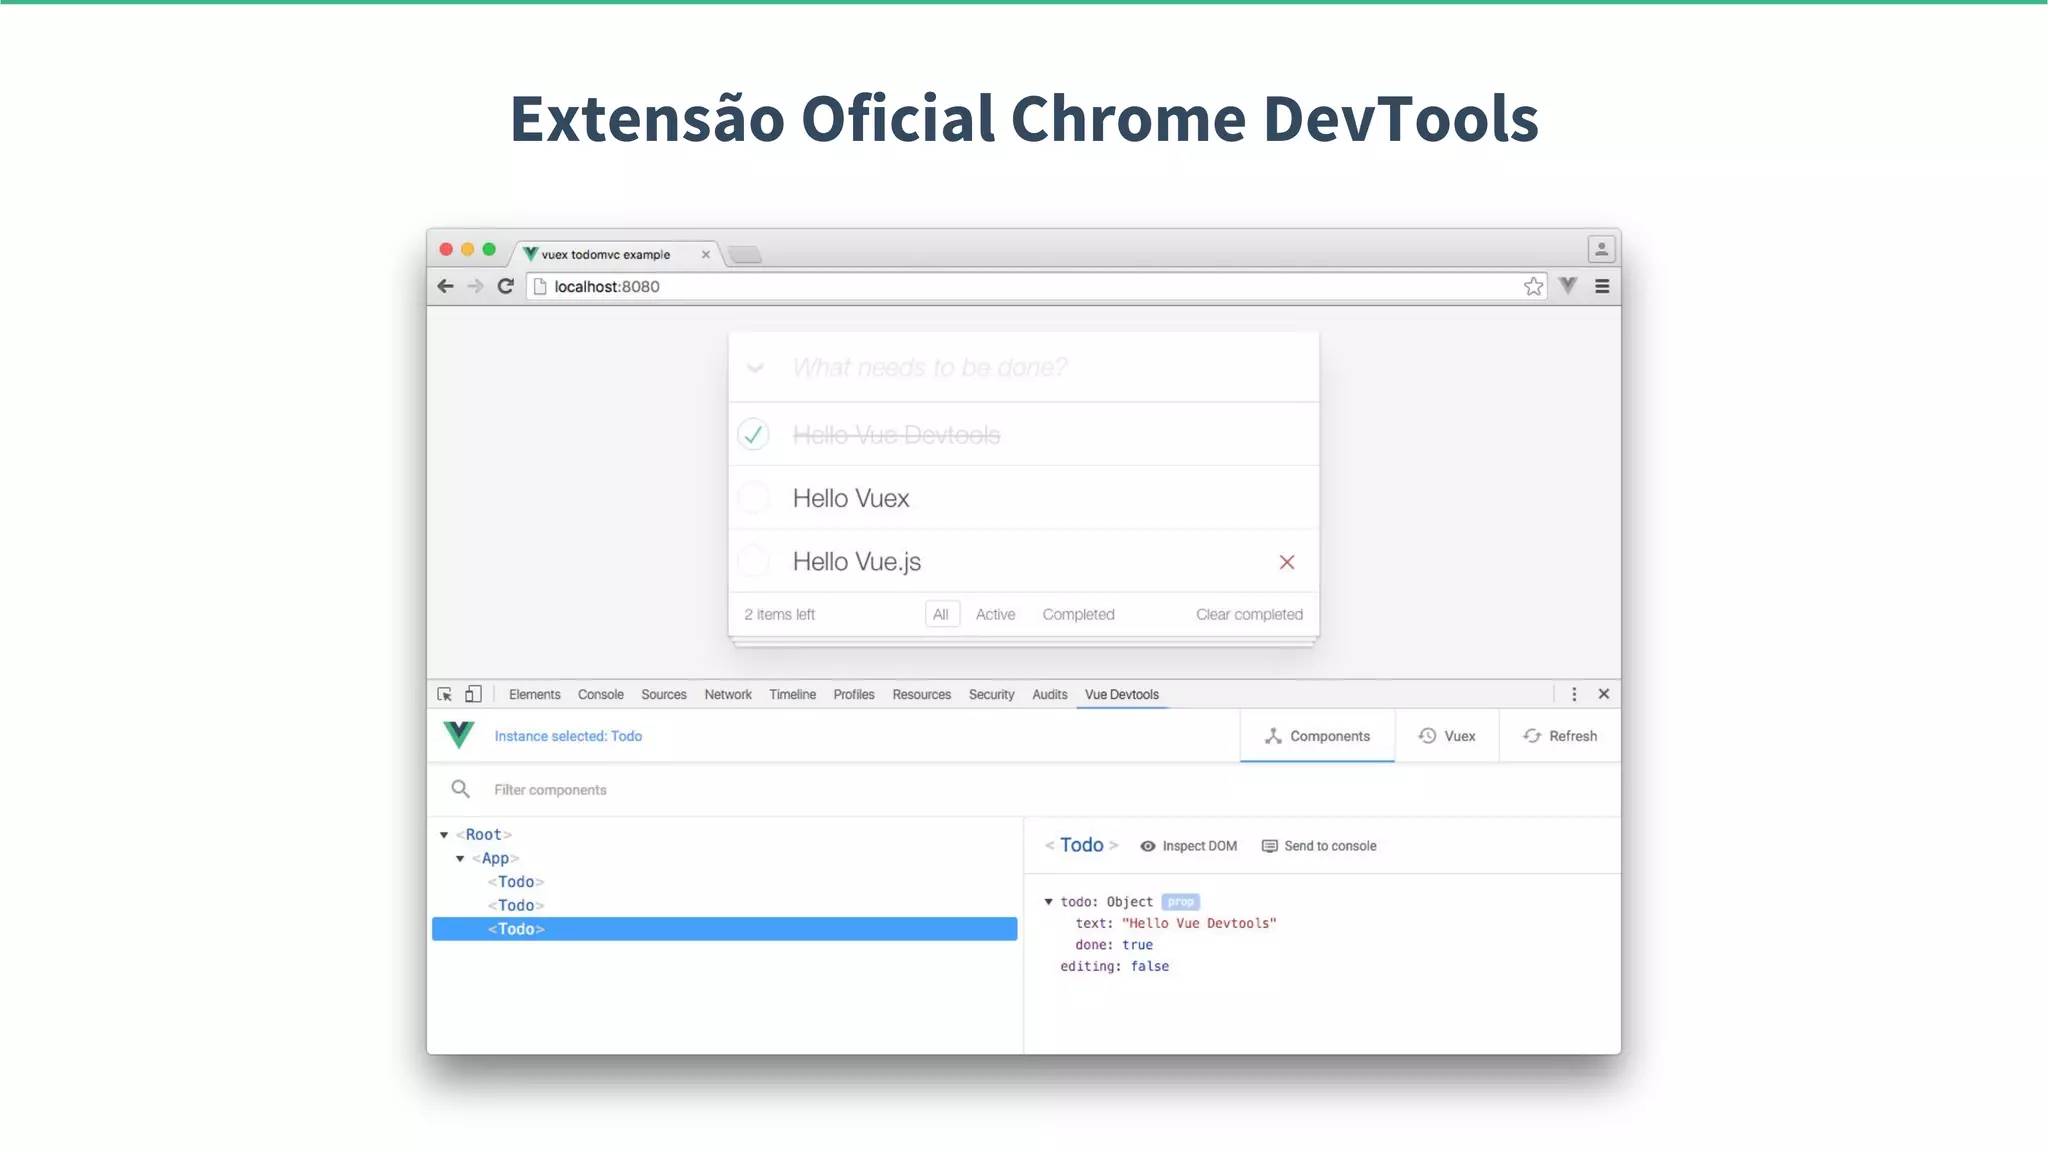Click the editing: false value
2048x1152 pixels.
(x=1150, y=966)
